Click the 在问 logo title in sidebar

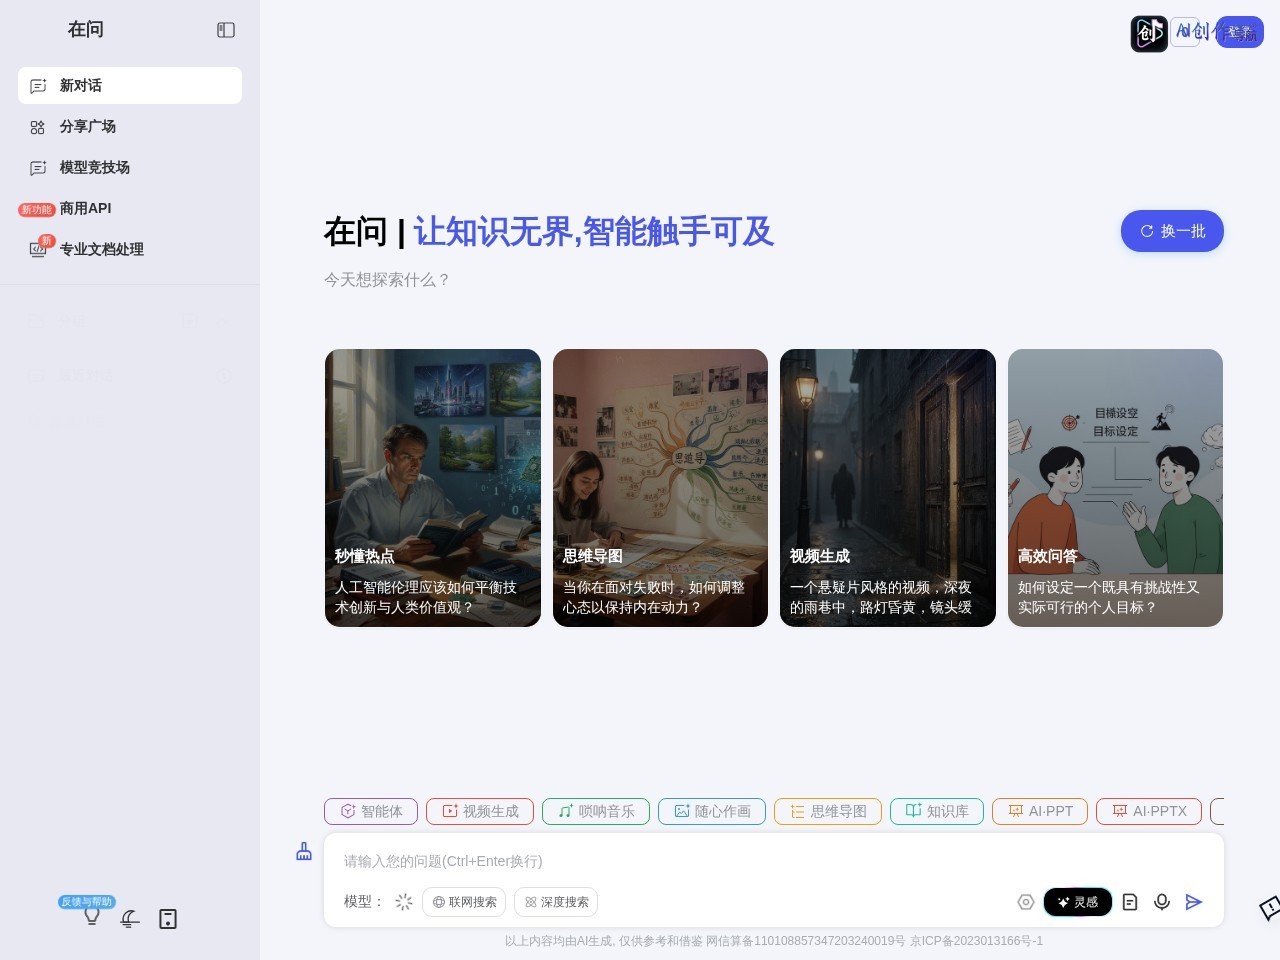[x=86, y=30]
